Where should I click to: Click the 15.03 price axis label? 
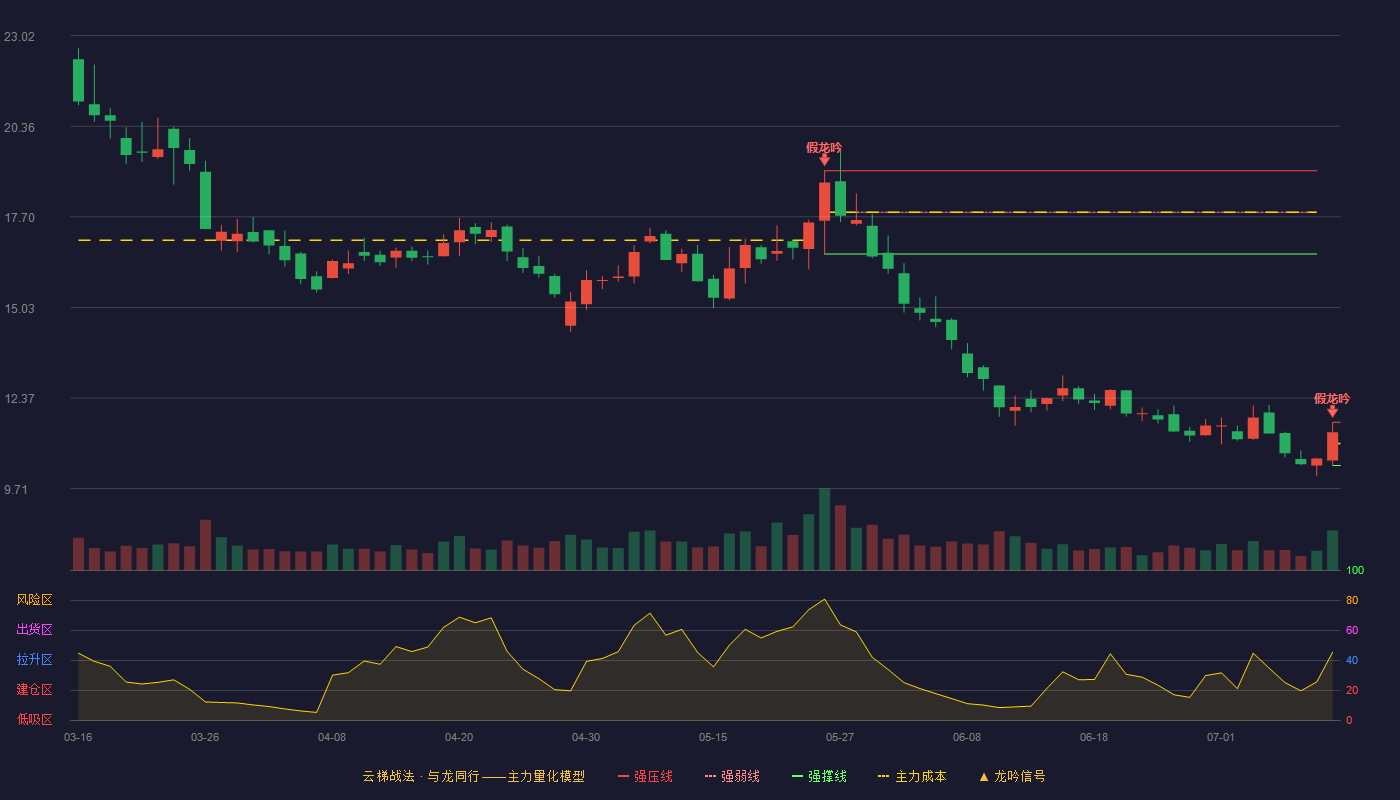click(19, 309)
